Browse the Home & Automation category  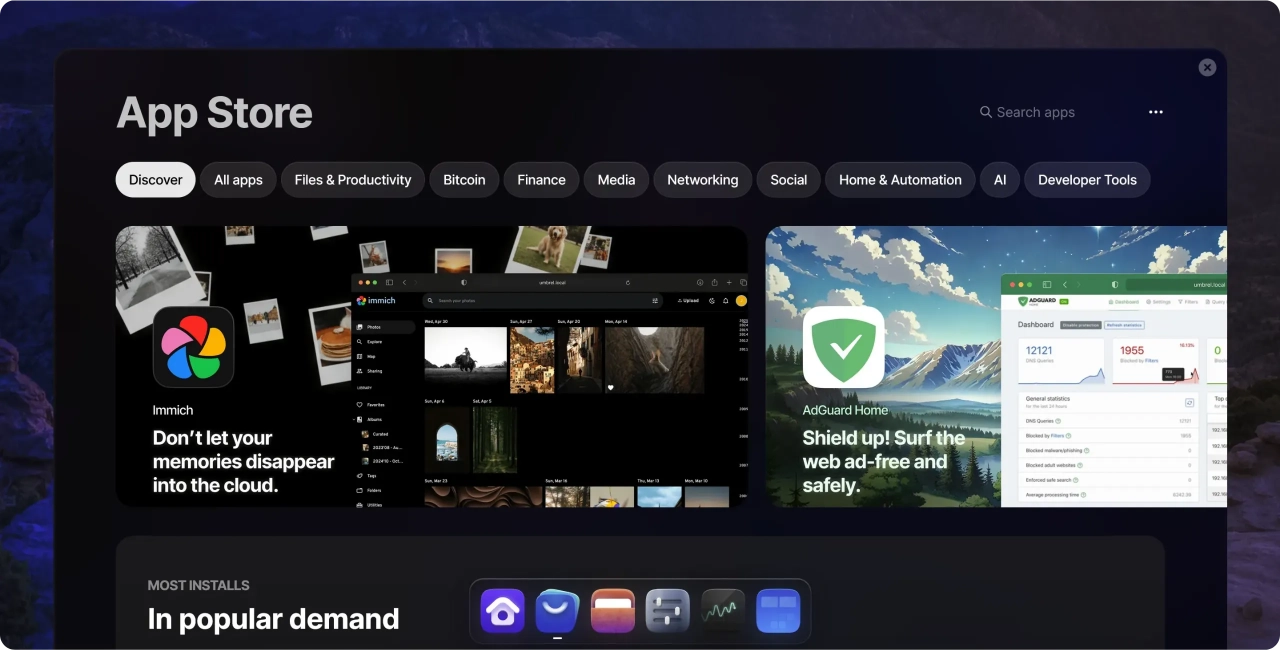tap(900, 180)
